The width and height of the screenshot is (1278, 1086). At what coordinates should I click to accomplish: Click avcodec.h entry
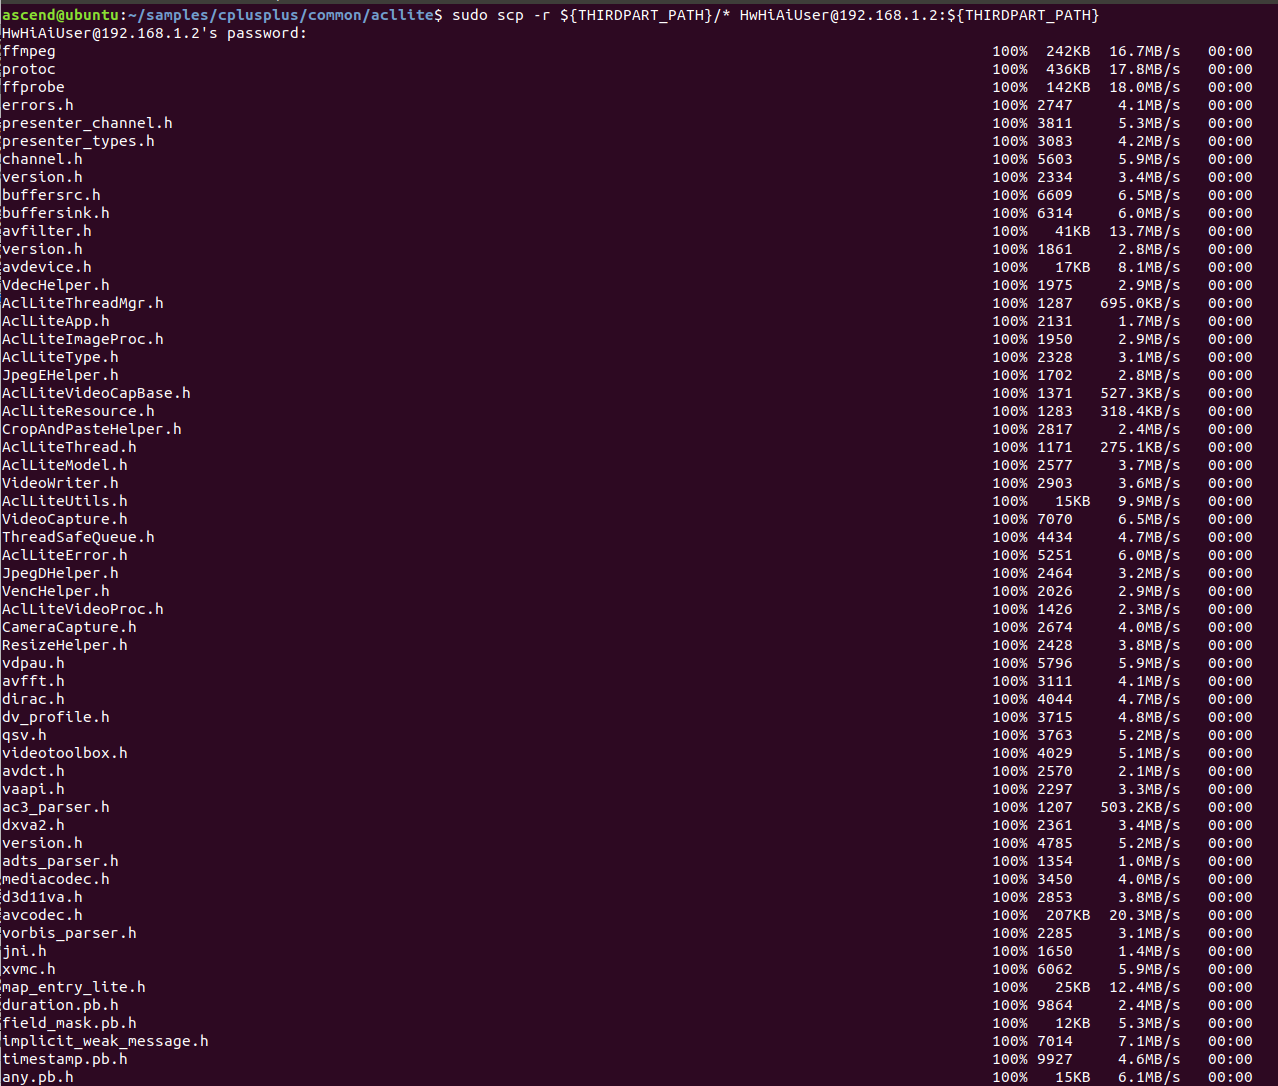pos(42,915)
